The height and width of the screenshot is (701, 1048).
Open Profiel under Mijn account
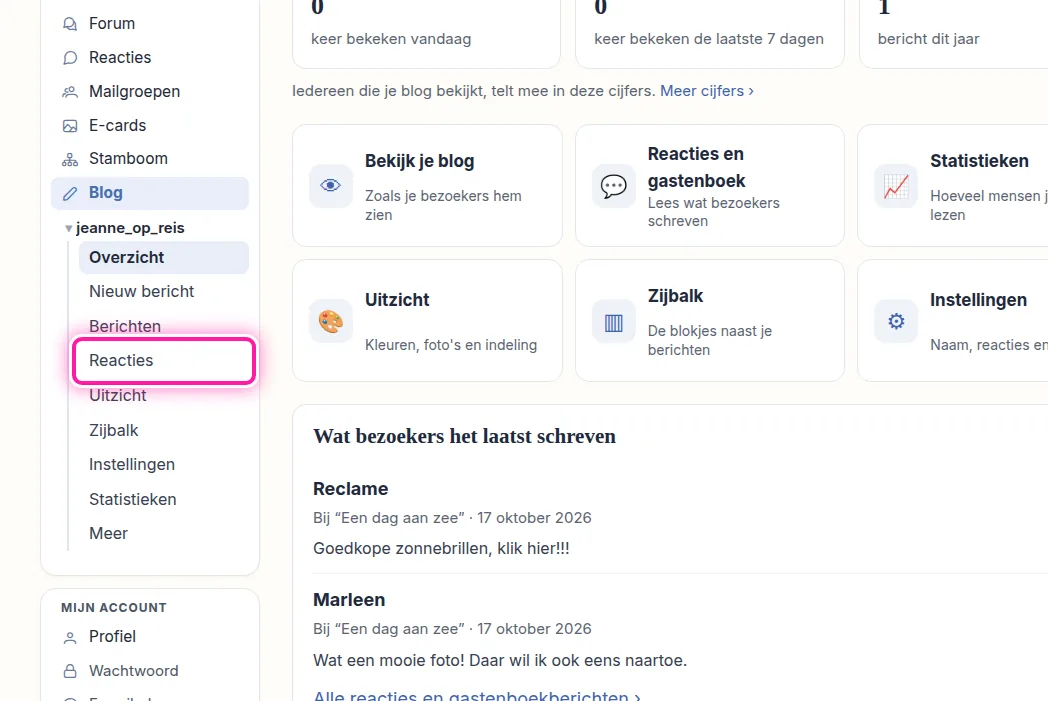click(112, 637)
